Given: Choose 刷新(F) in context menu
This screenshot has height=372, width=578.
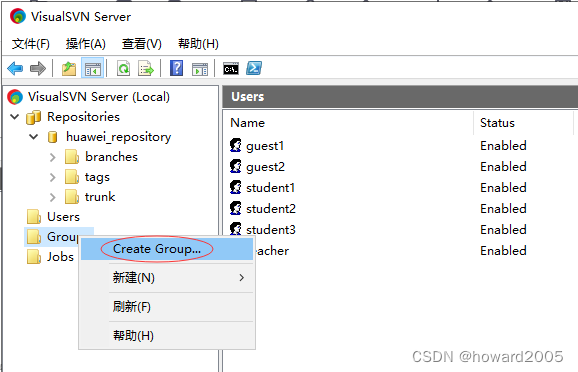Looking at the screenshot, I should pos(167,307).
